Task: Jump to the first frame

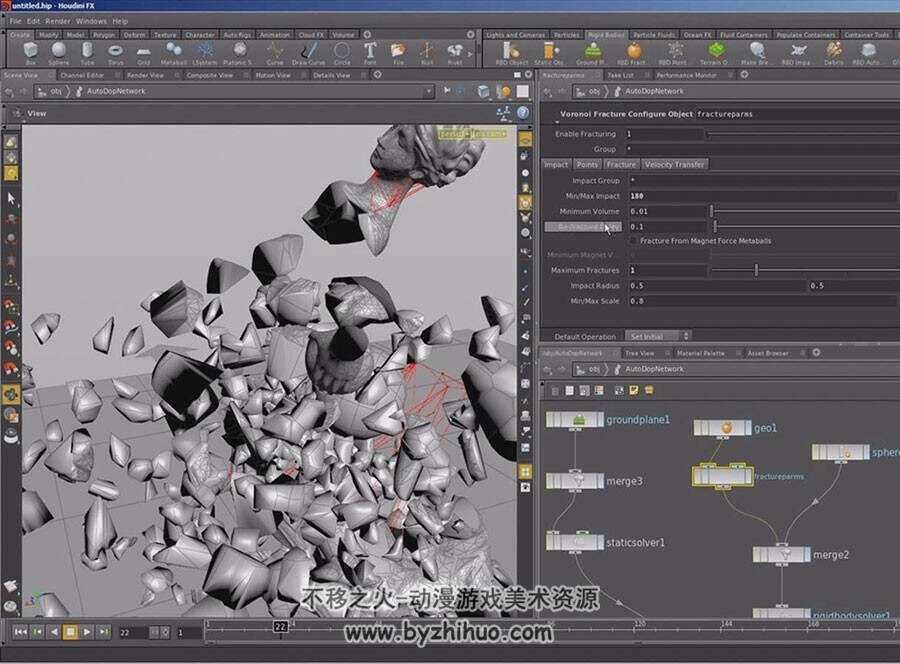Action: coord(21,632)
